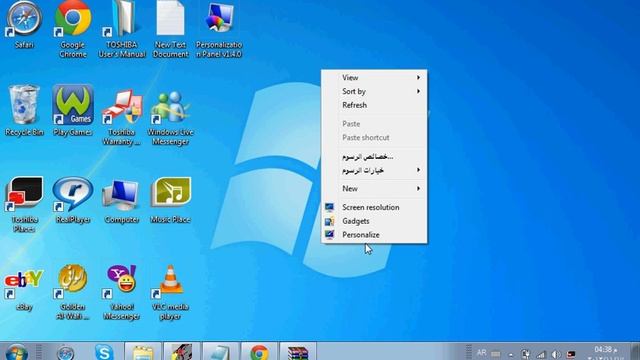
Task: Click the Skype icon in the taskbar
Action: click(104, 352)
